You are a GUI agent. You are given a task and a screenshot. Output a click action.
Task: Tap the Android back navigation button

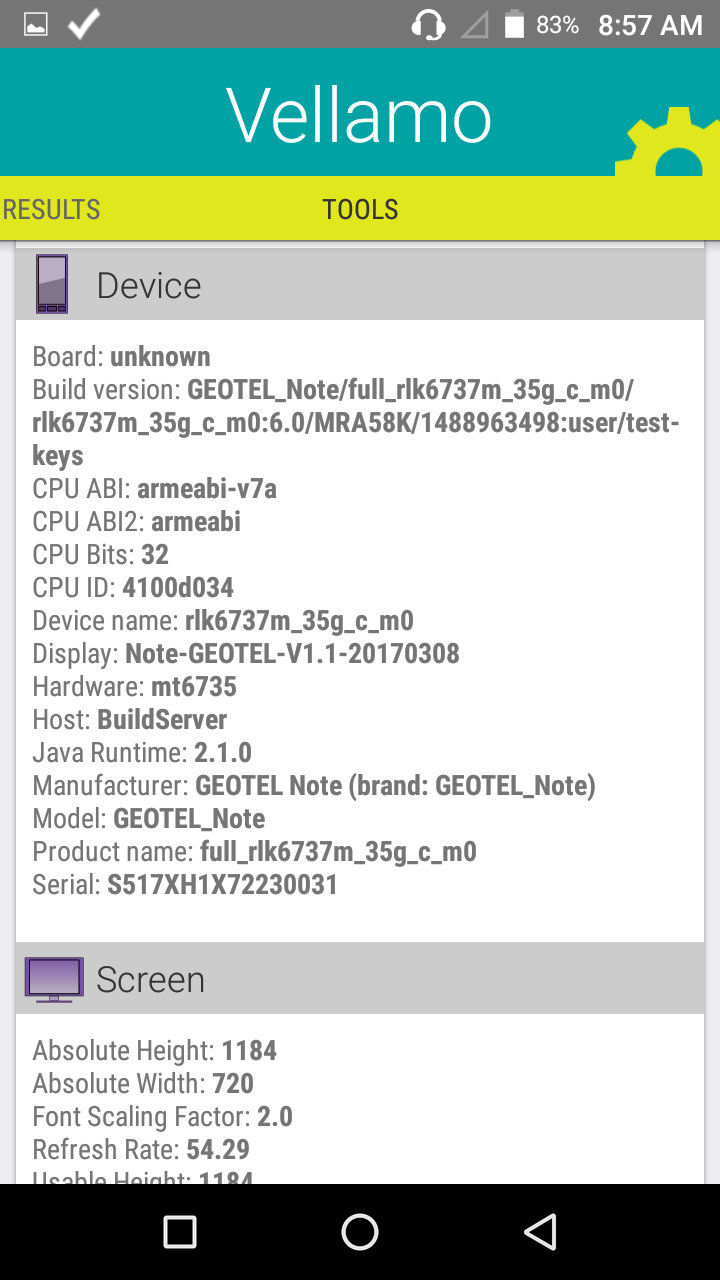[x=540, y=1232]
